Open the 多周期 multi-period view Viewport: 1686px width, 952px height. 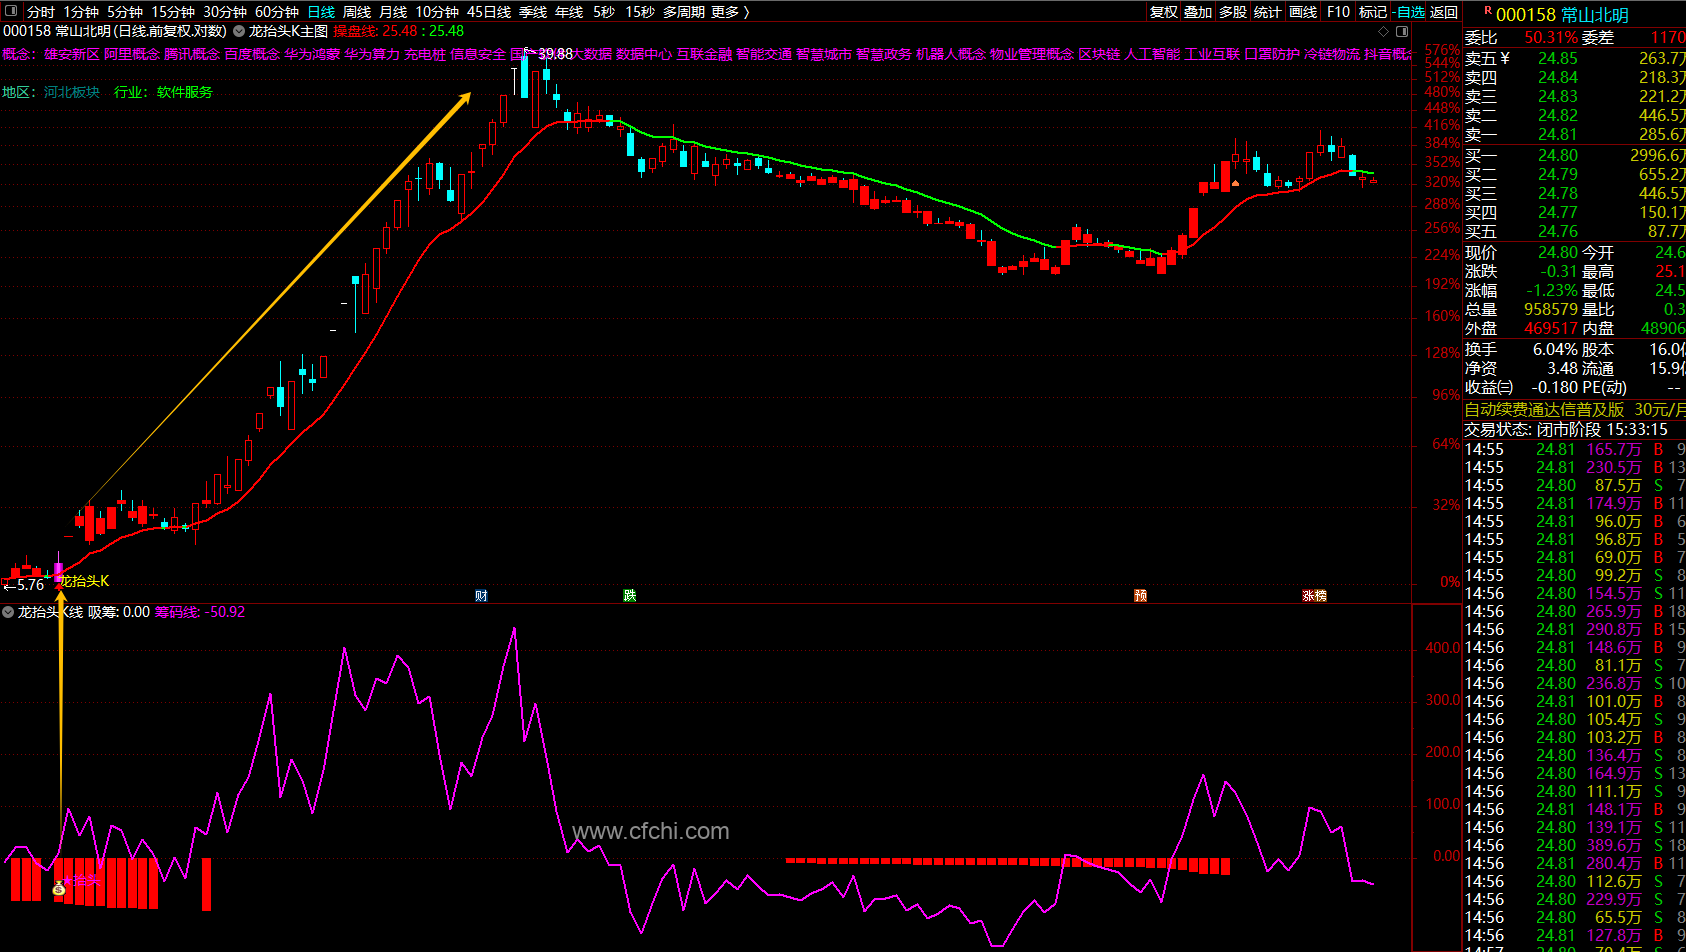tap(684, 12)
